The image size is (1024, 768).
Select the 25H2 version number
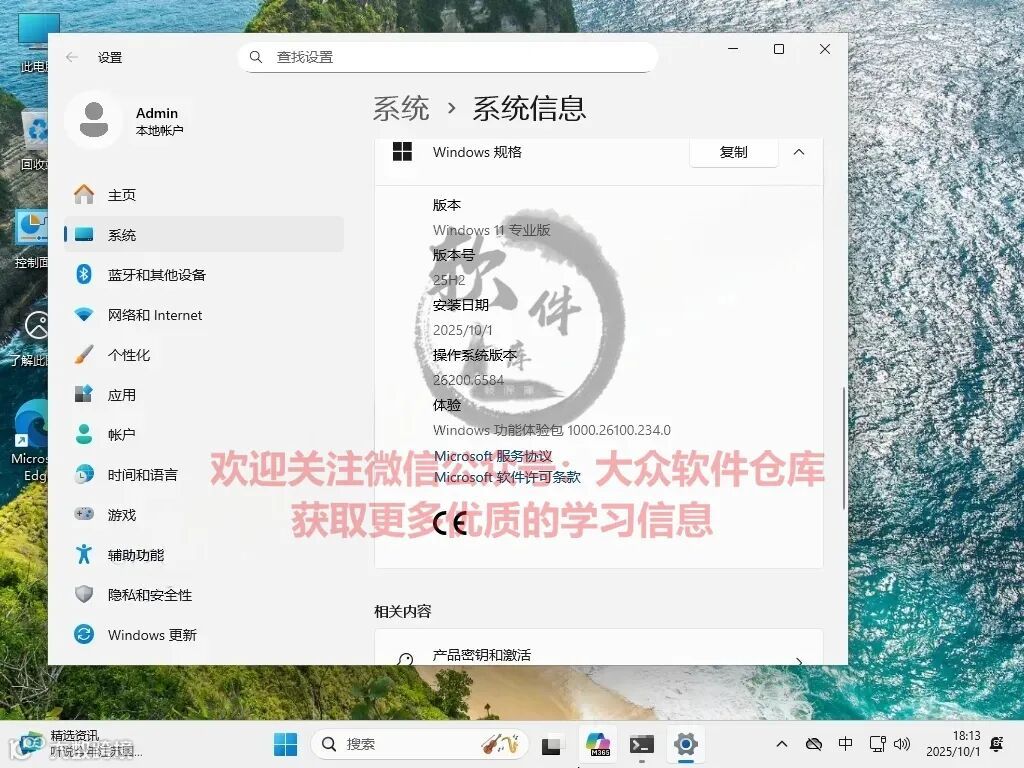pos(449,280)
